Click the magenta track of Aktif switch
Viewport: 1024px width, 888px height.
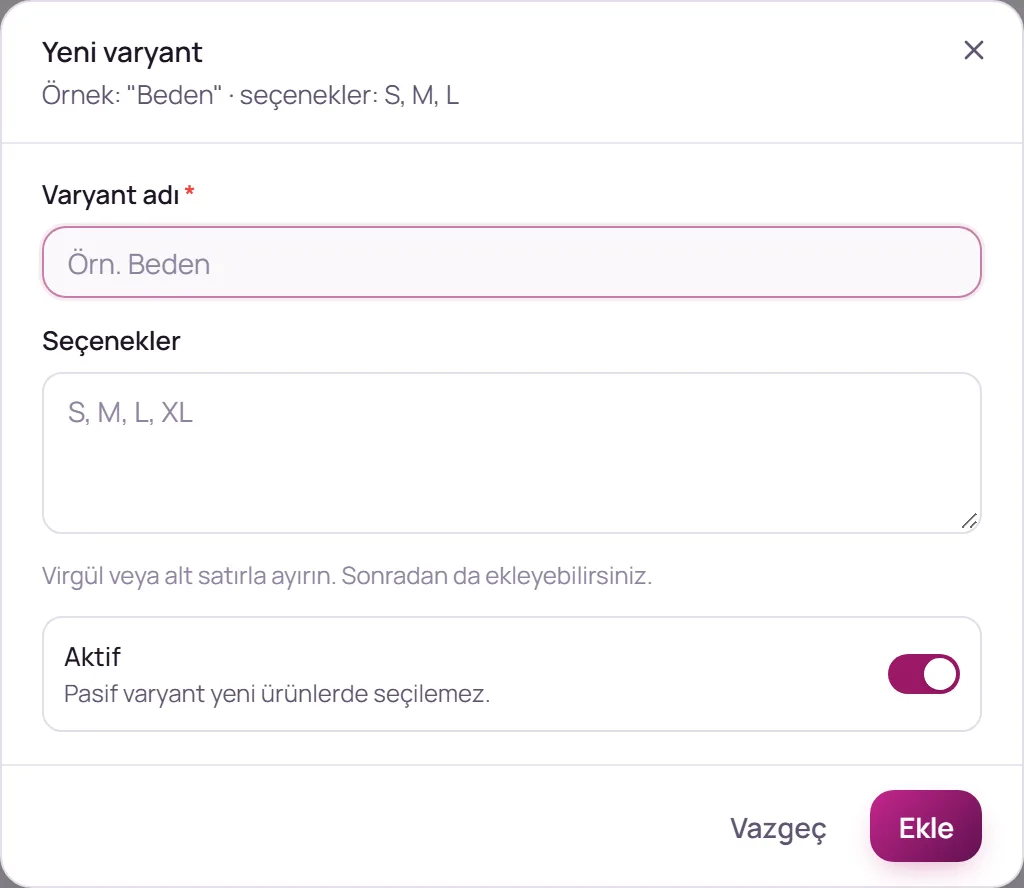point(904,674)
